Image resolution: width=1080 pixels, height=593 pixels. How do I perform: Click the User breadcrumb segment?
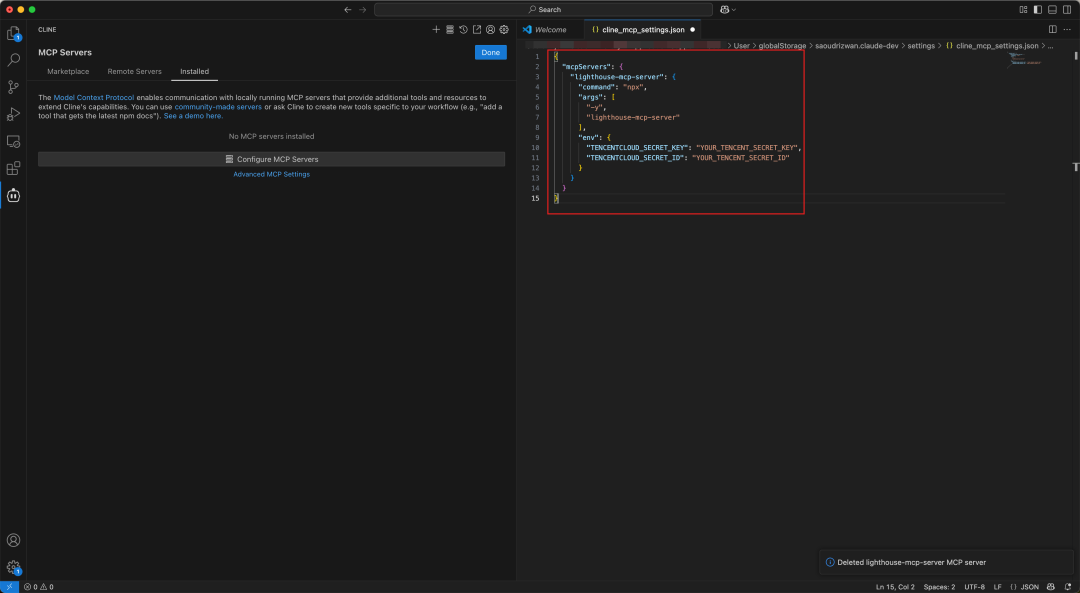pos(741,46)
